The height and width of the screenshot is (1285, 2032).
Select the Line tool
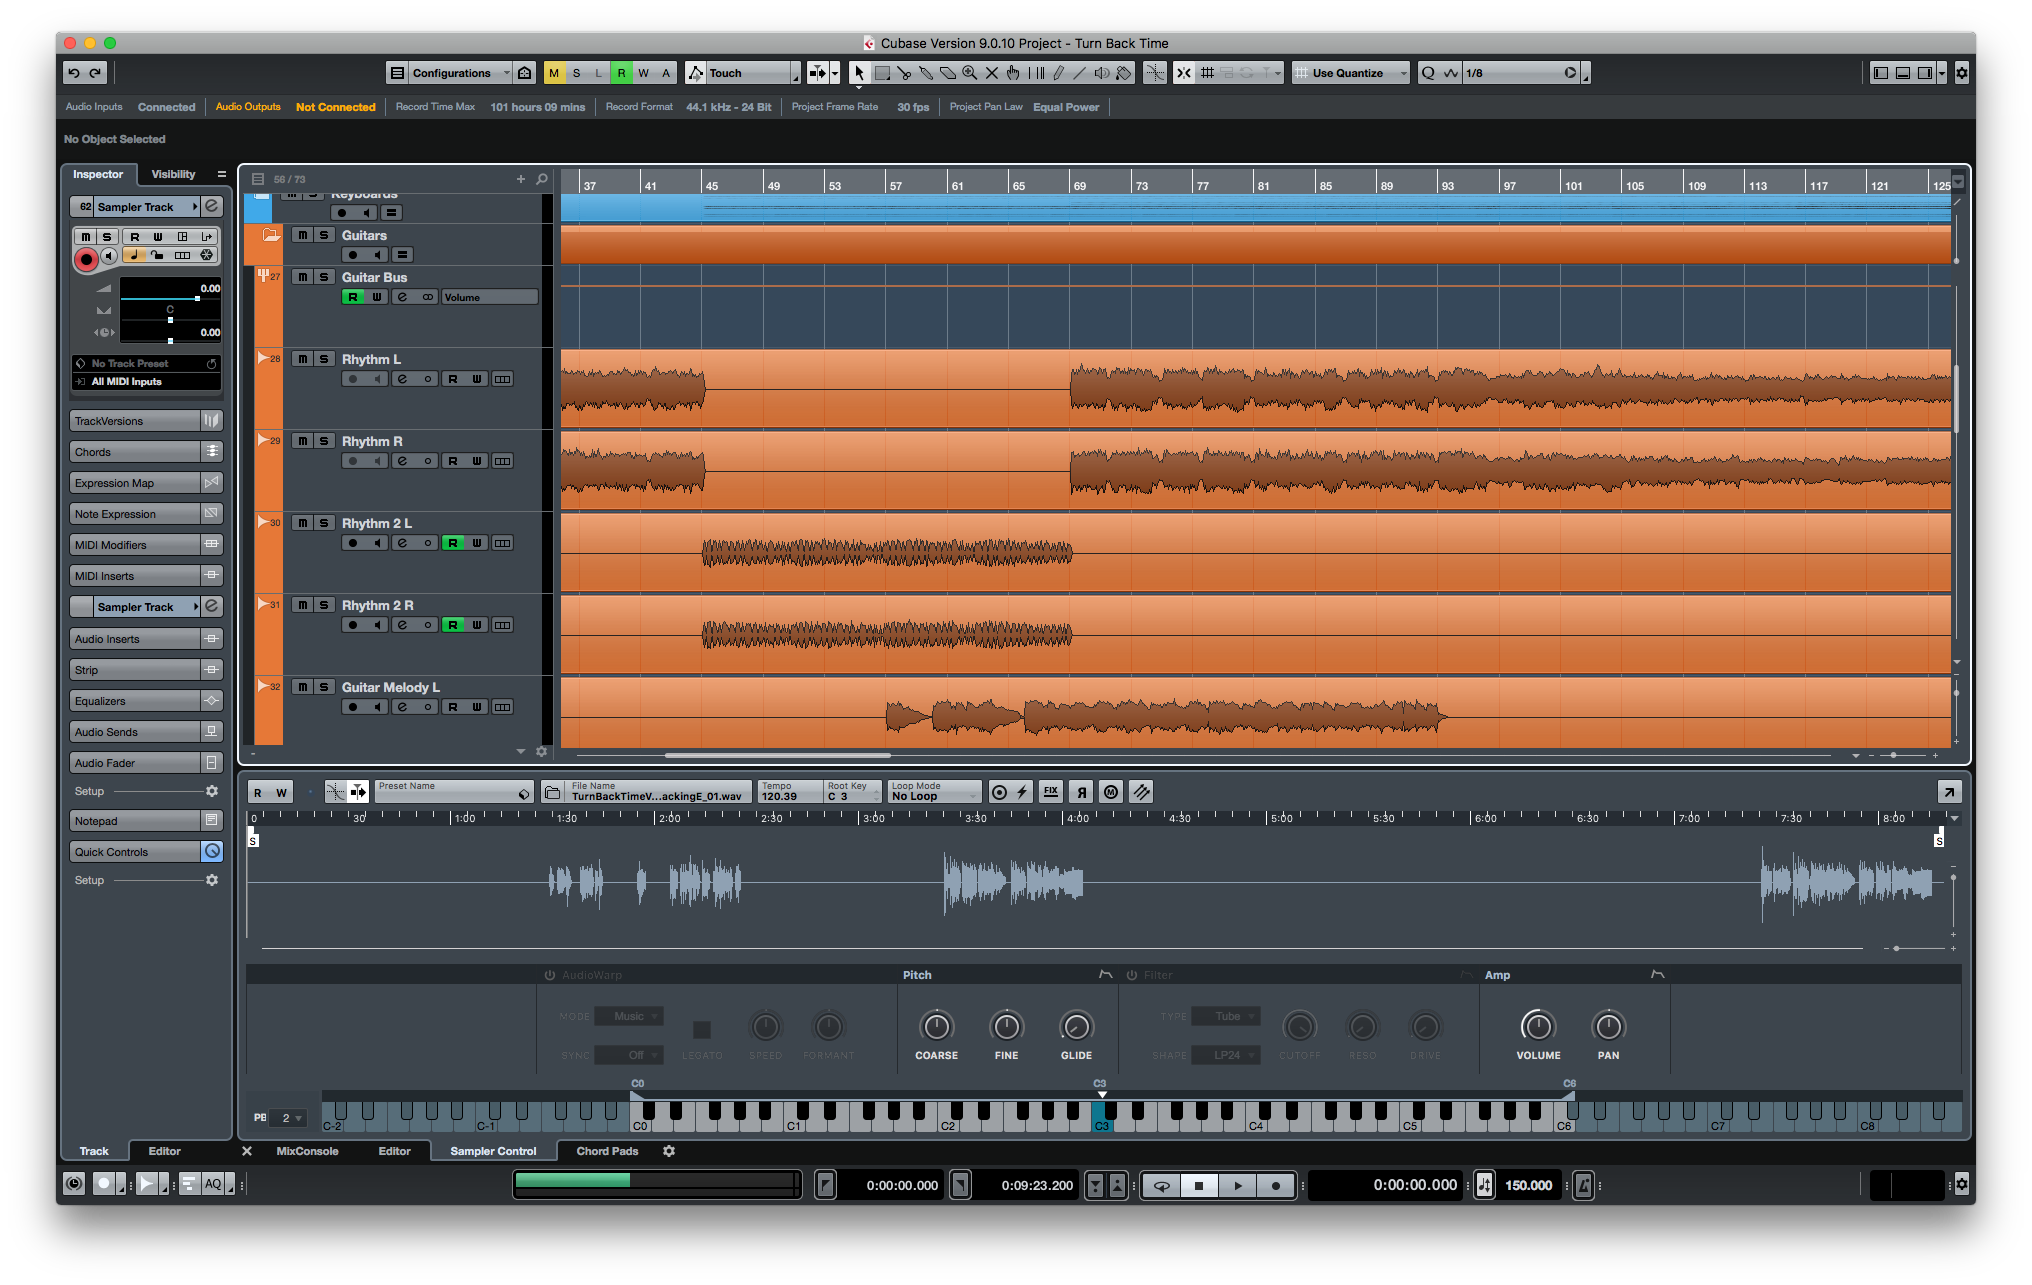point(1080,73)
